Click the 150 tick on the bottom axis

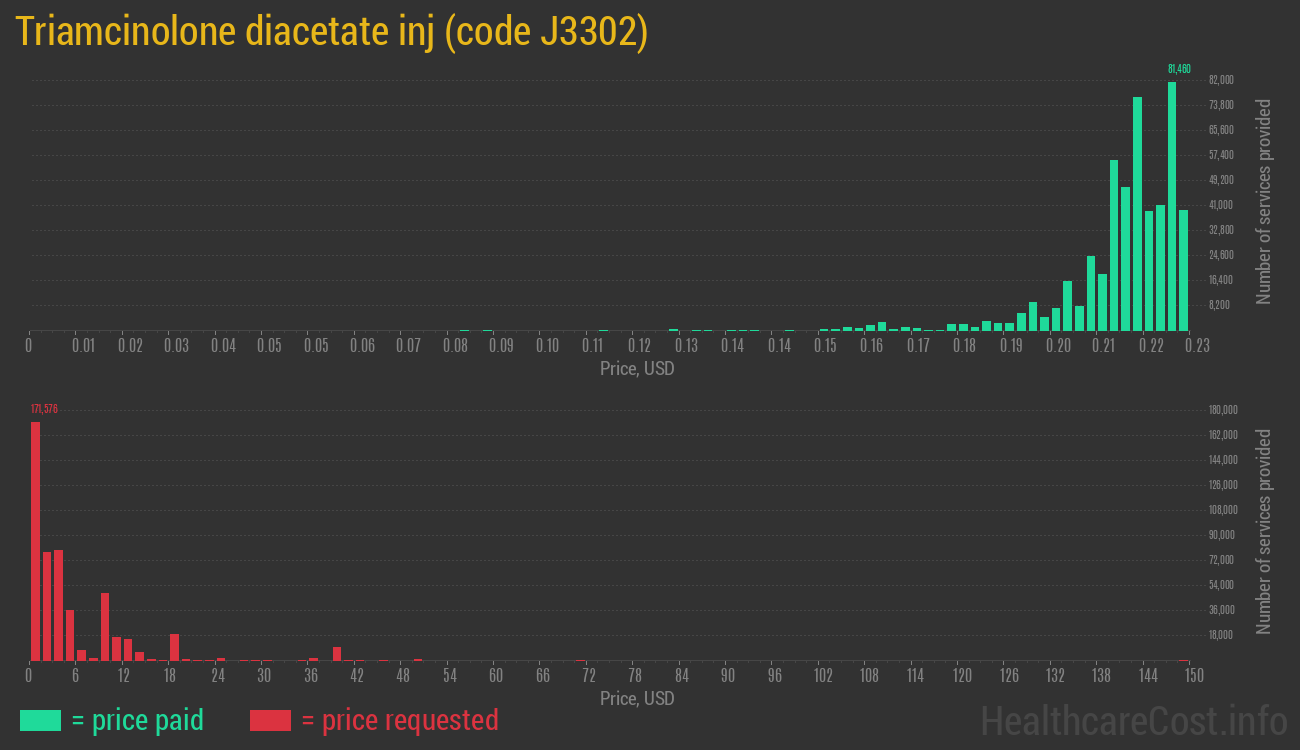click(1195, 676)
